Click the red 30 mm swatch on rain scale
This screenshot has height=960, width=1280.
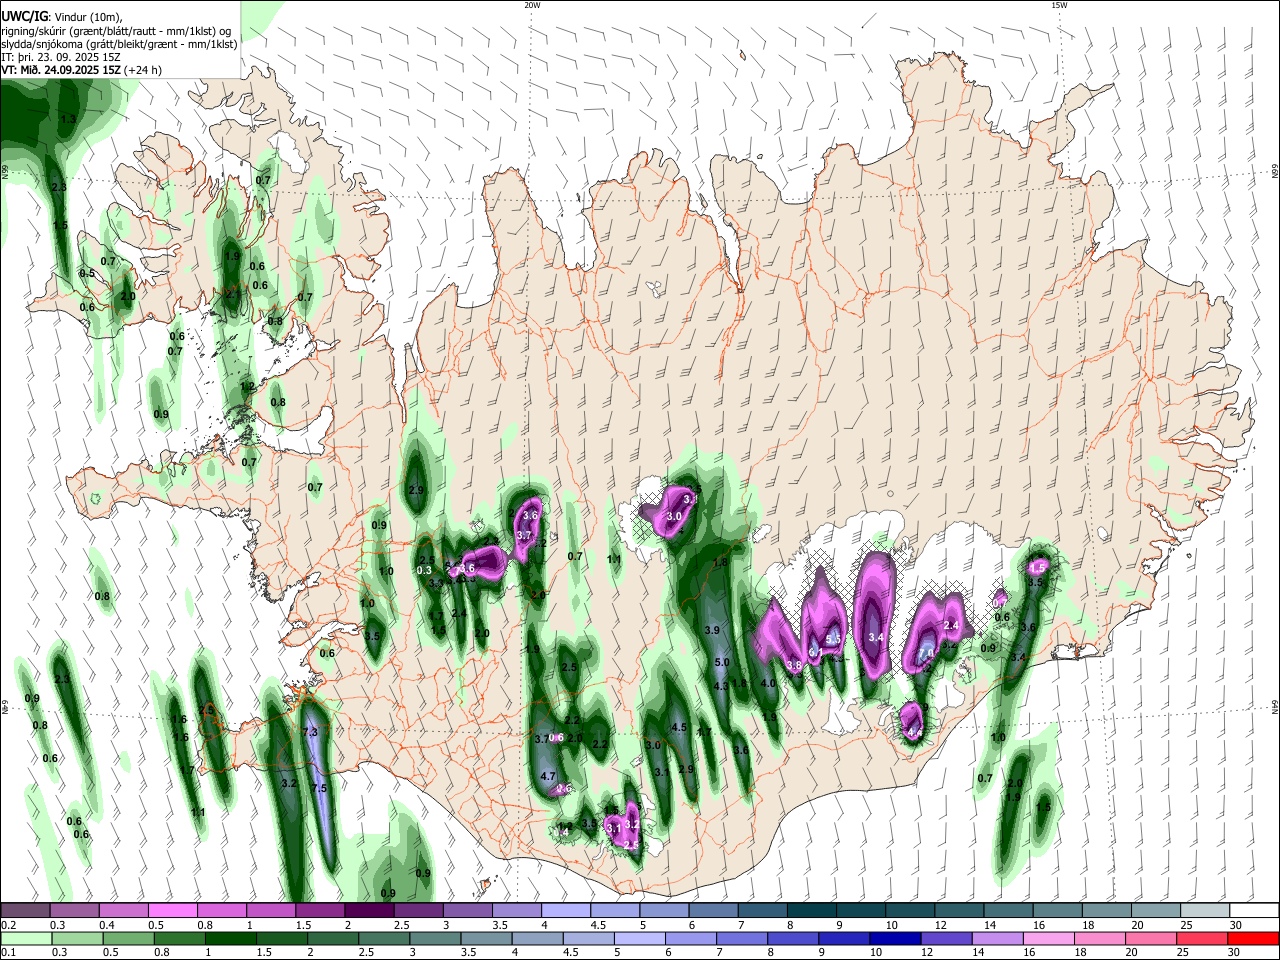tap(1254, 939)
